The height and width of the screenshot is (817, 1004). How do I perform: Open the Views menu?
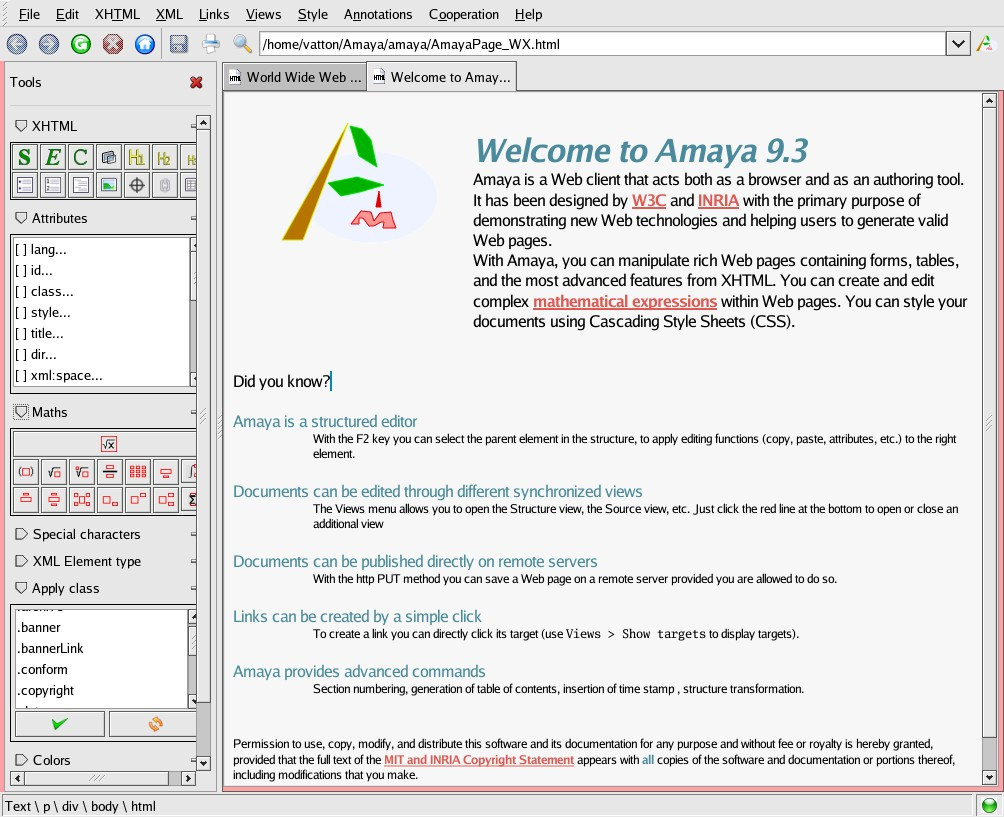click(264, 14)
